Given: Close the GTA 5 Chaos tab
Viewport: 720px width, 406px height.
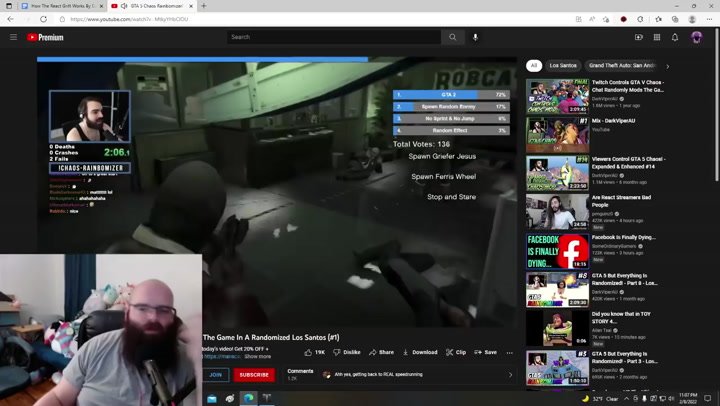Looking at the screenshot, I should tap(191, 6).
